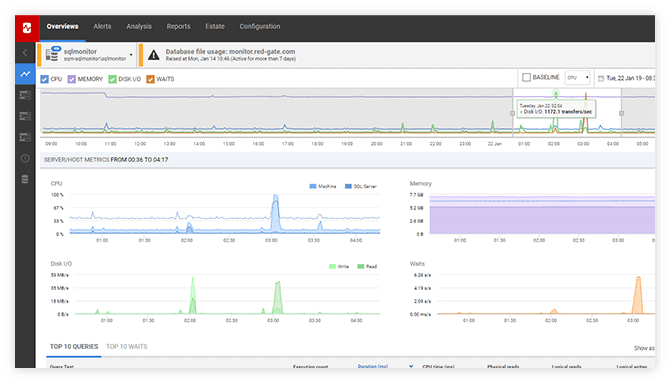Image resolution: width=670 pixels, height=384 pixels.
Task: Open the sqlmonitor server selector dropdown
Action: [131, 55]
